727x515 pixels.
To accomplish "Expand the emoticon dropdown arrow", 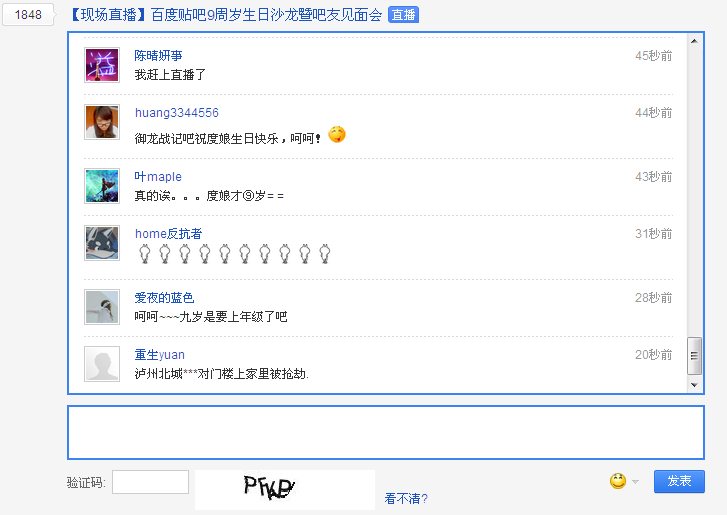I will [x=635, y=482].
